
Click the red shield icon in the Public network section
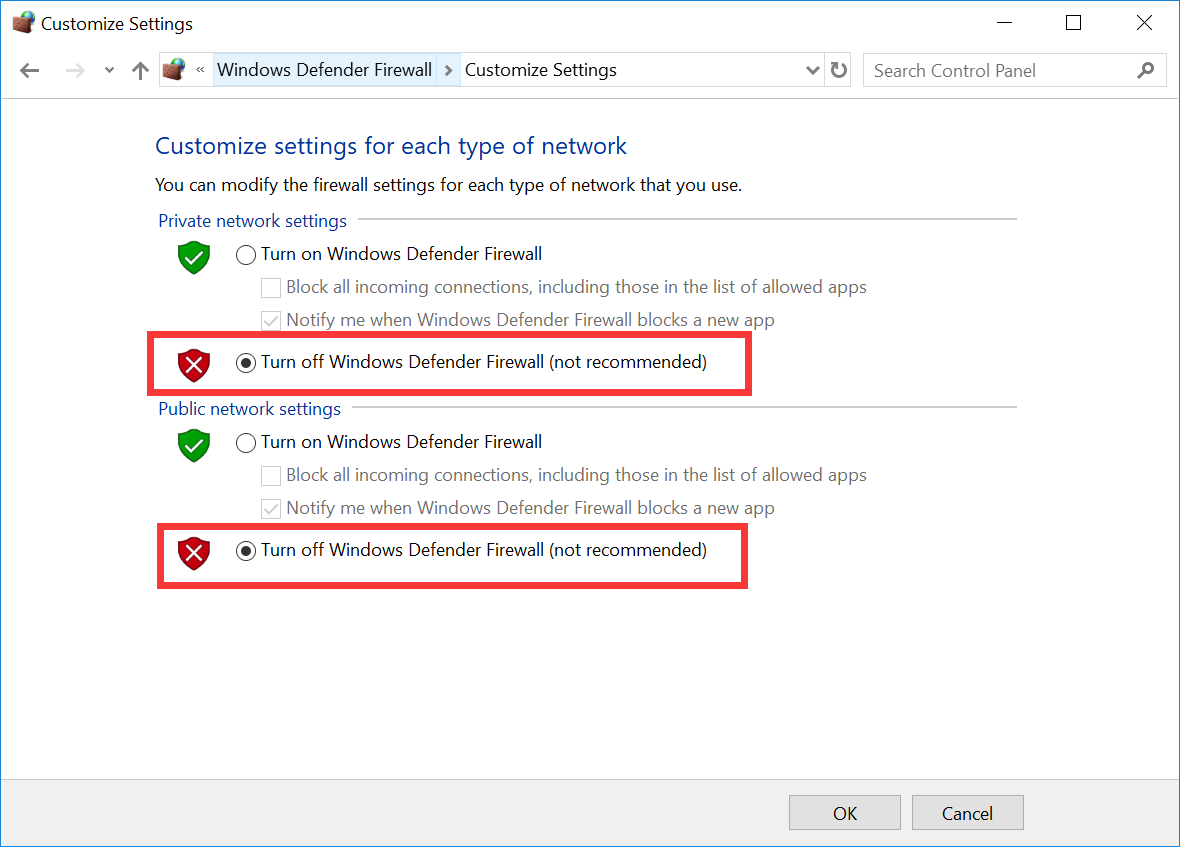pos(193,553)
